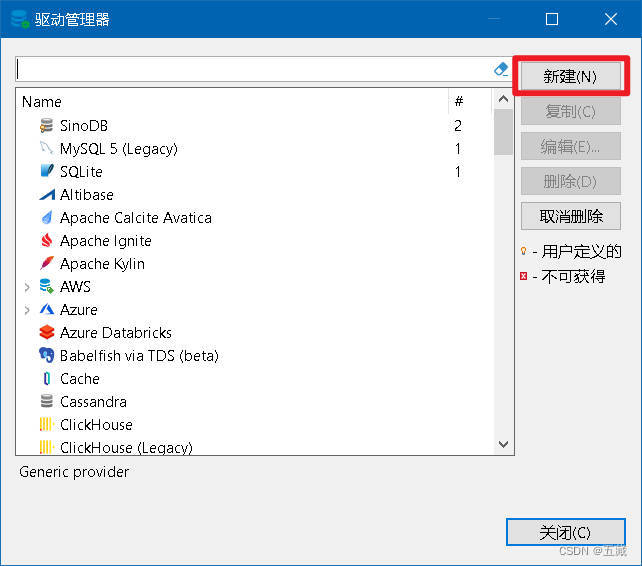Click the scroll up arrow of the list
642x566 pixels.
504,99
